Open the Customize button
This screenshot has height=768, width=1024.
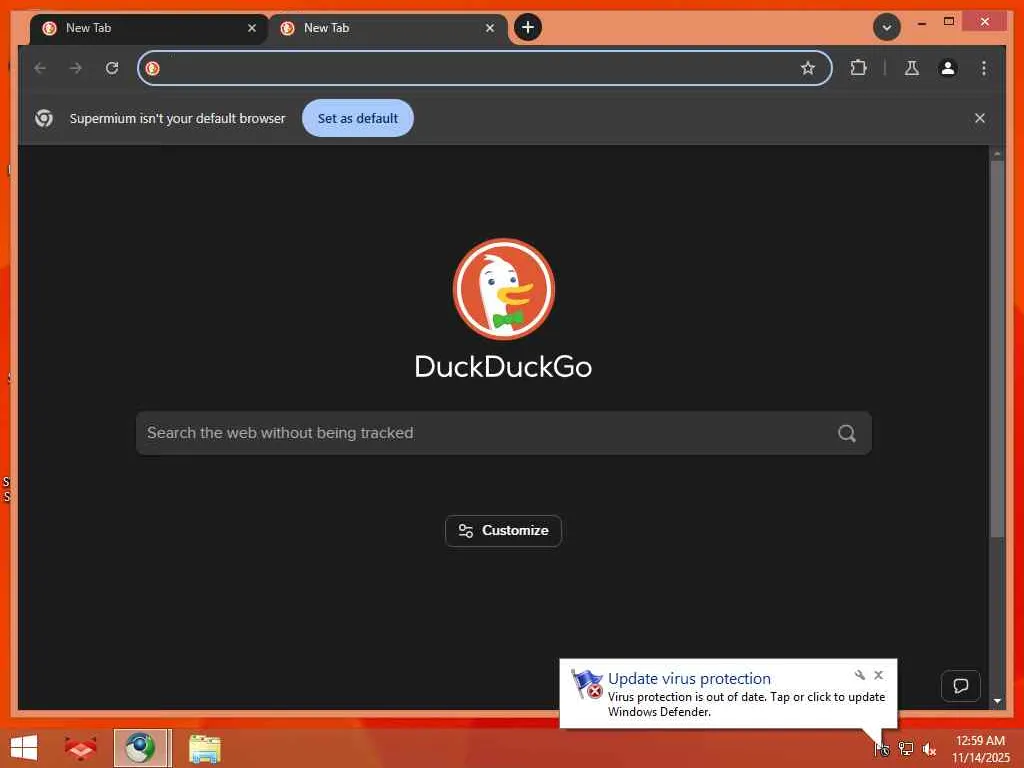pos(504,531)
